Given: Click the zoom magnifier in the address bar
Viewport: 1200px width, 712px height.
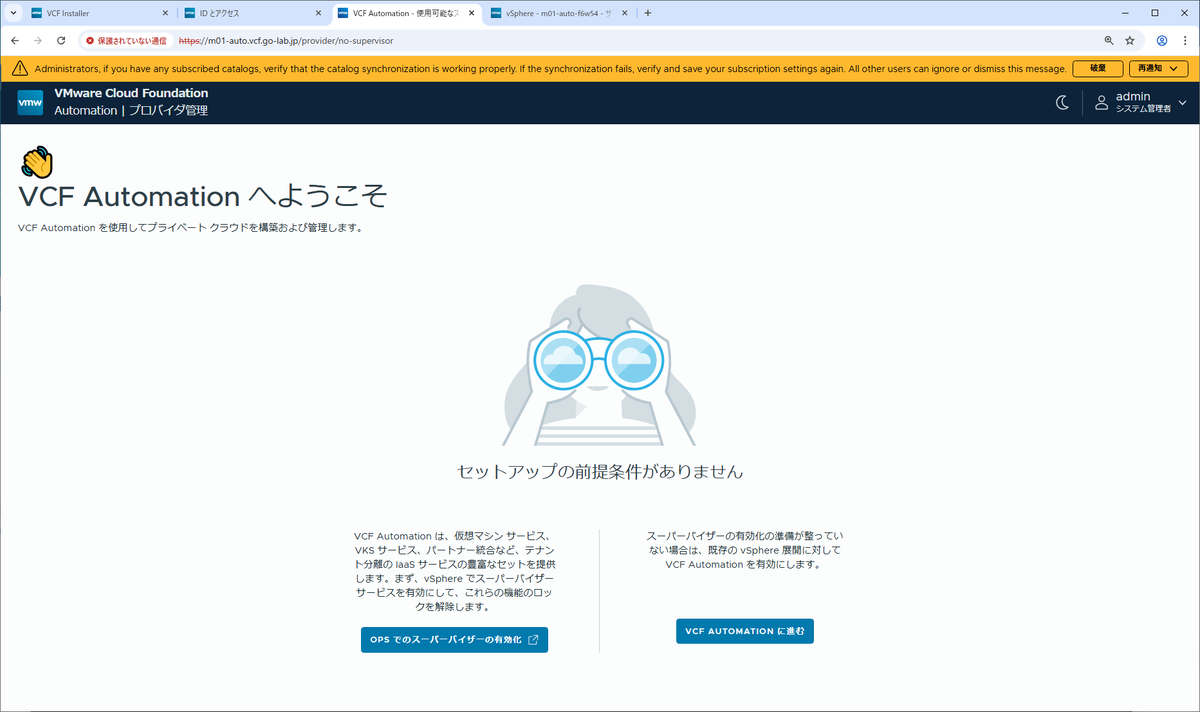Looking at the screenshot, I should point(1107,42).
